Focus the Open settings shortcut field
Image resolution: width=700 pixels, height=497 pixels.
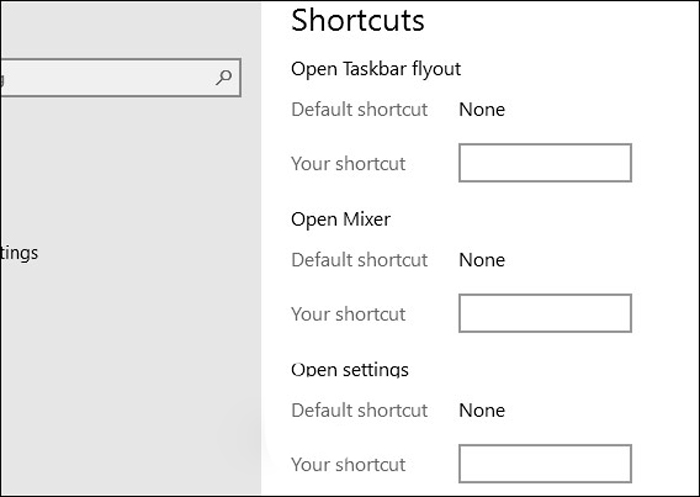(544, 464)
